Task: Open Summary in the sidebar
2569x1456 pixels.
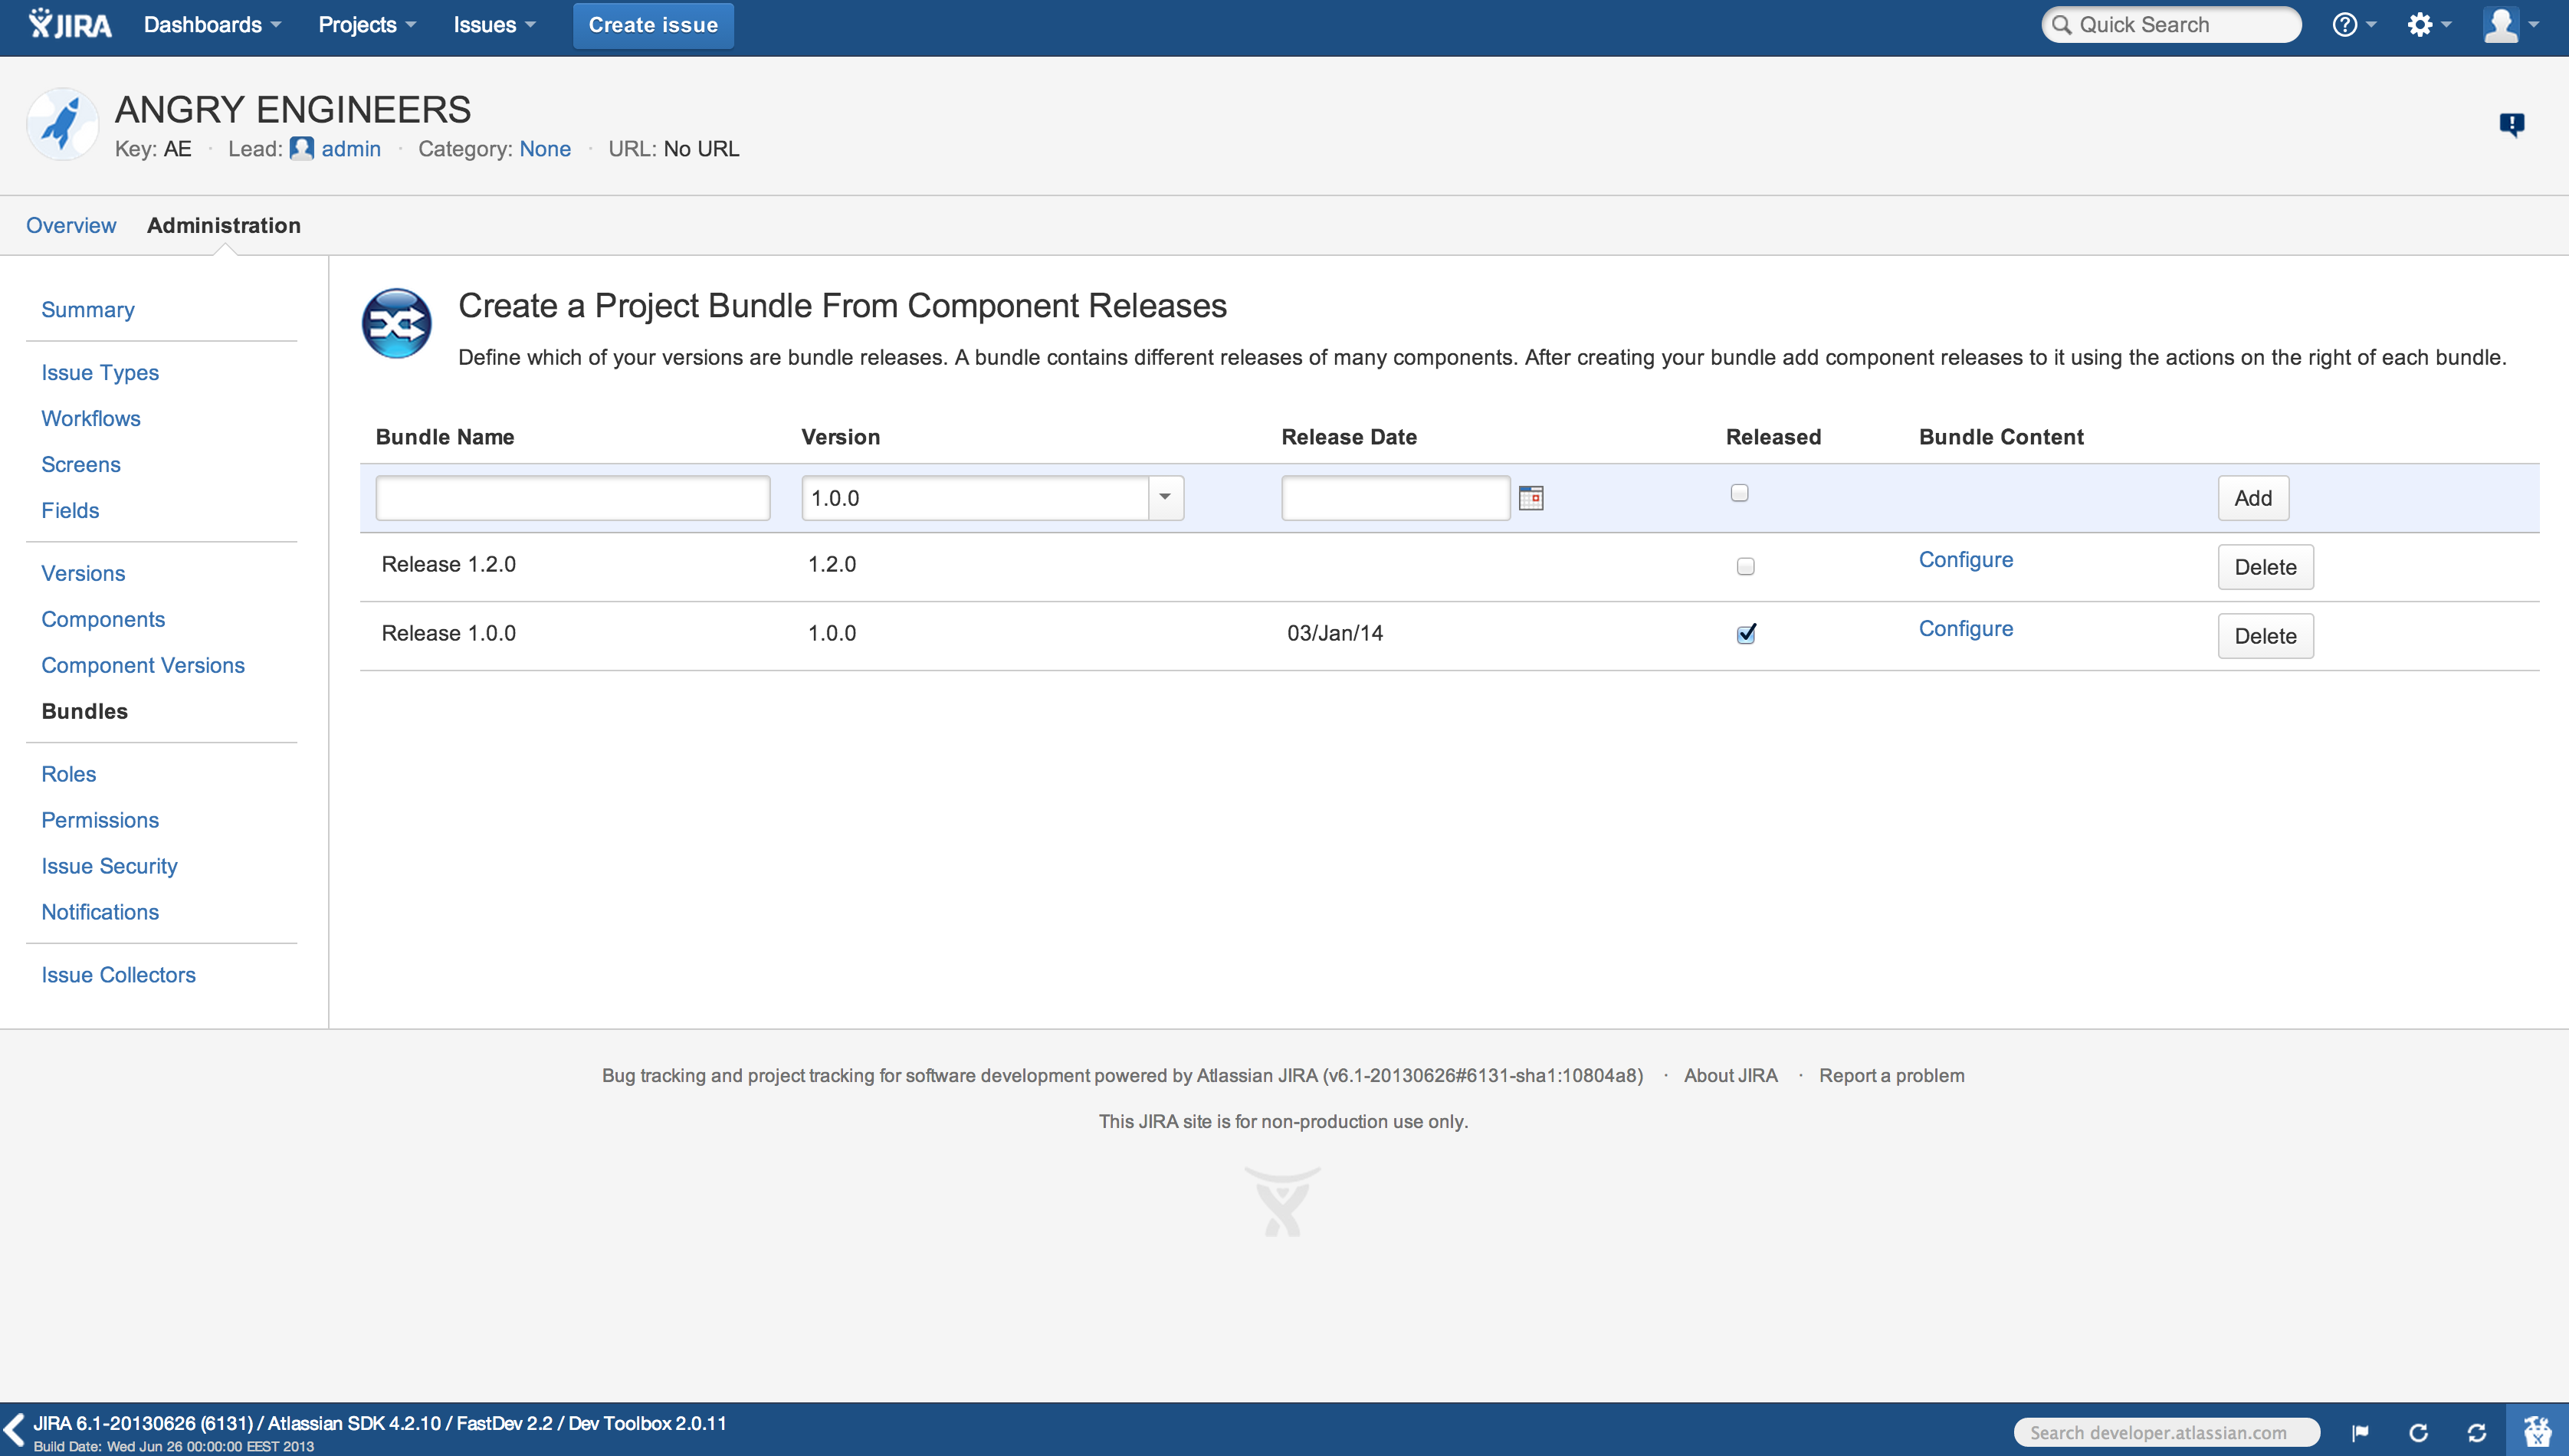Action: (x=88, y=310)
